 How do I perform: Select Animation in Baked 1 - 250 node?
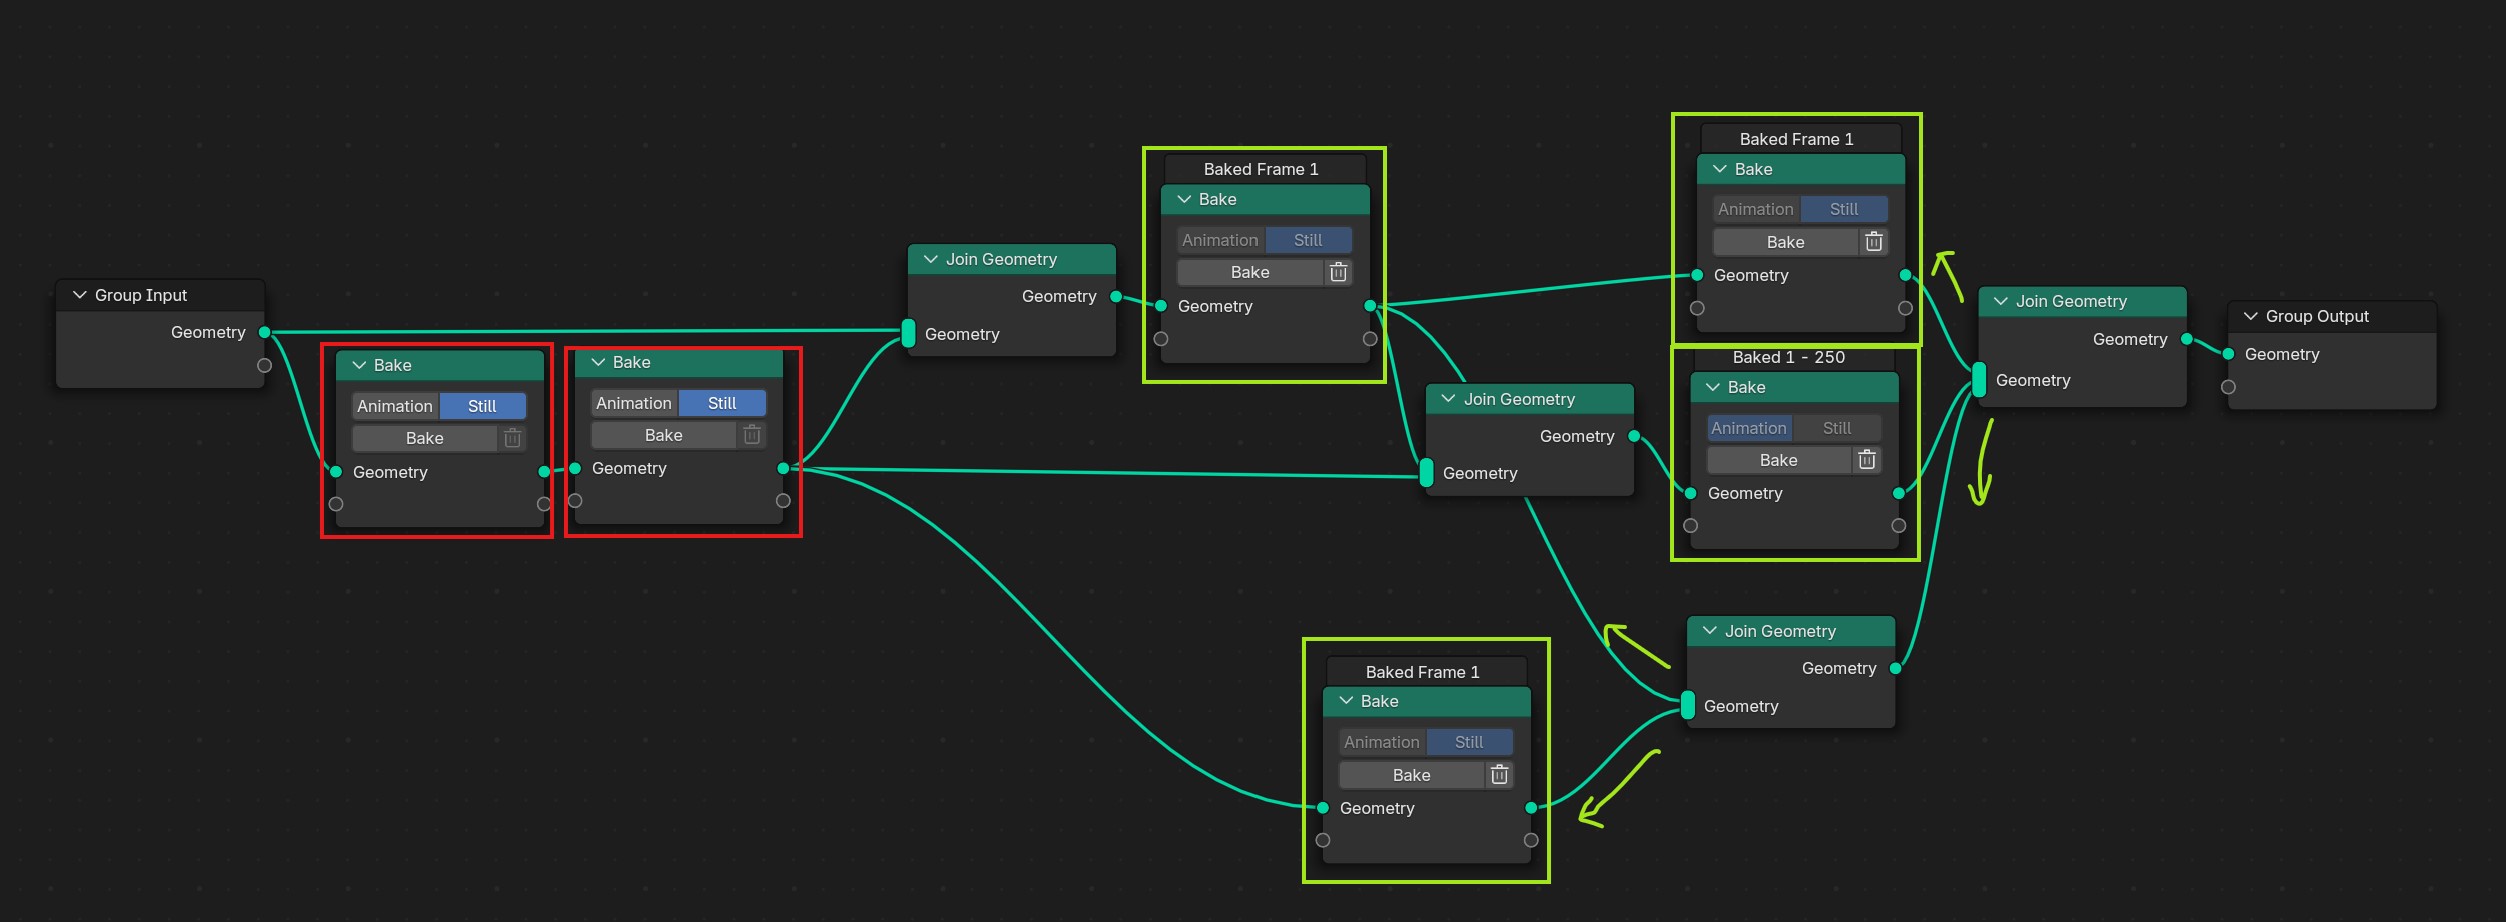click(x=1749, y=428)
